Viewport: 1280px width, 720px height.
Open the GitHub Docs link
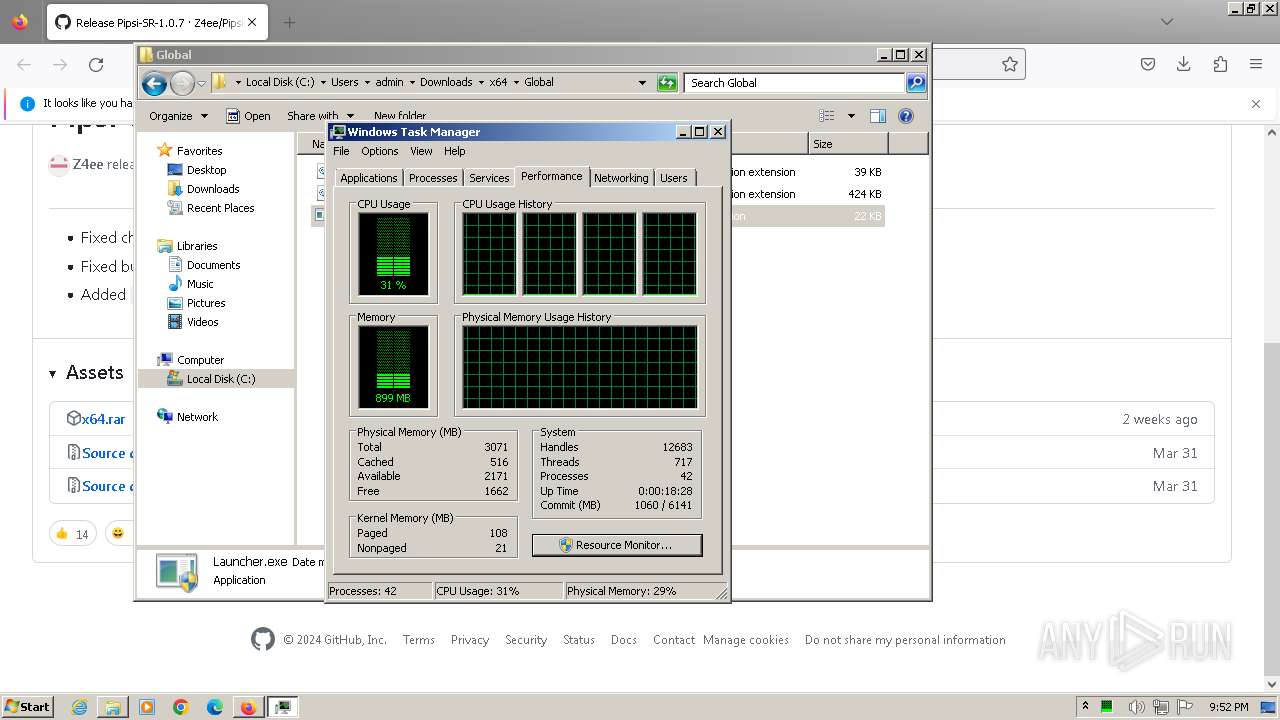tap(624, 640)
